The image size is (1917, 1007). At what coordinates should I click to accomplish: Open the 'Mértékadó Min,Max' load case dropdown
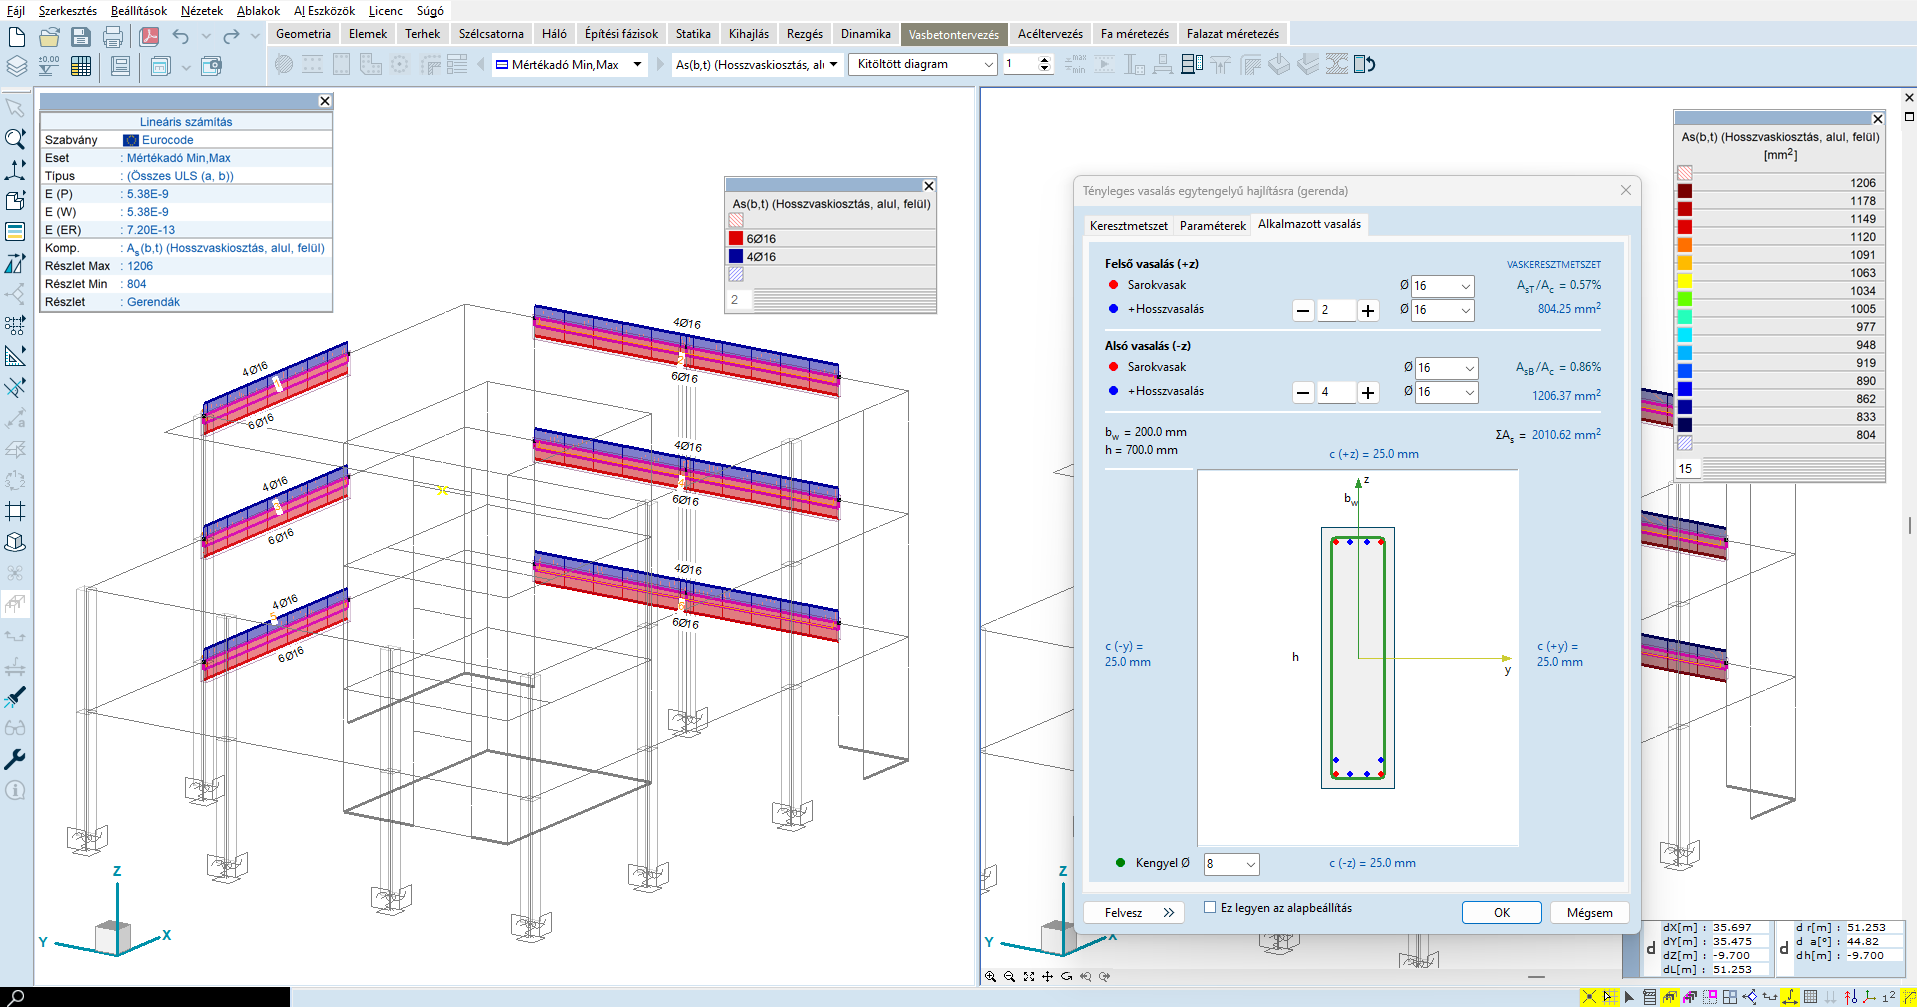point(569,65)
